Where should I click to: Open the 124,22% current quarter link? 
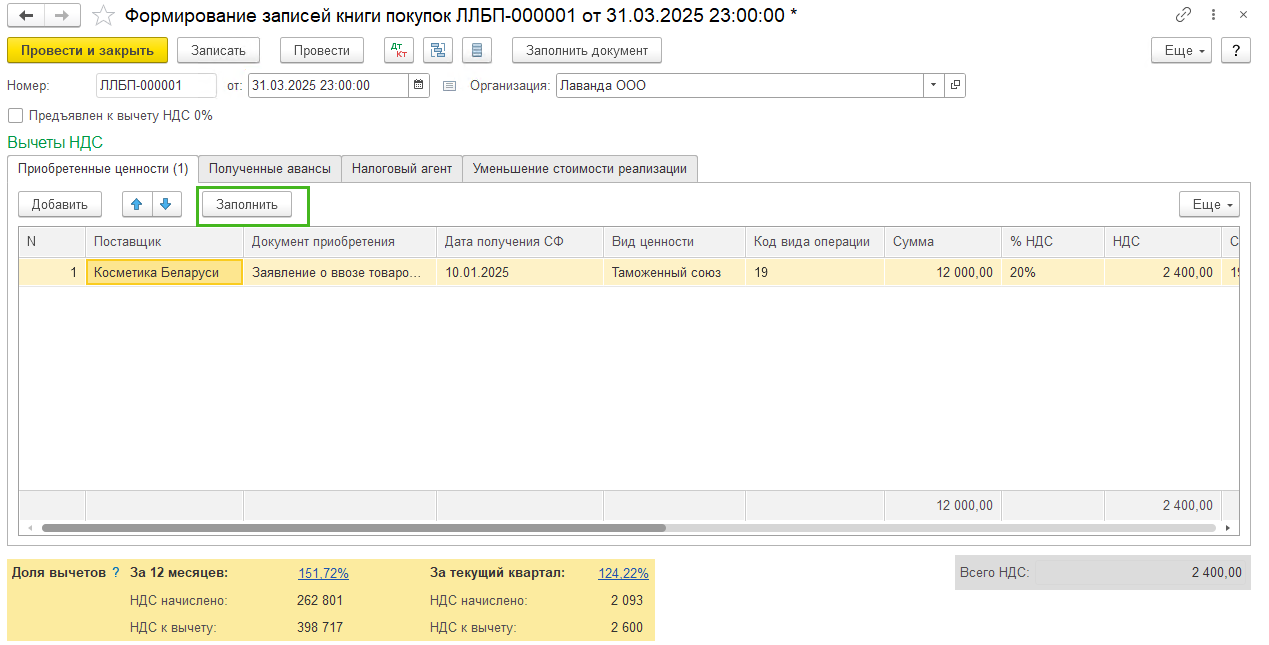(x=623, y=573)
